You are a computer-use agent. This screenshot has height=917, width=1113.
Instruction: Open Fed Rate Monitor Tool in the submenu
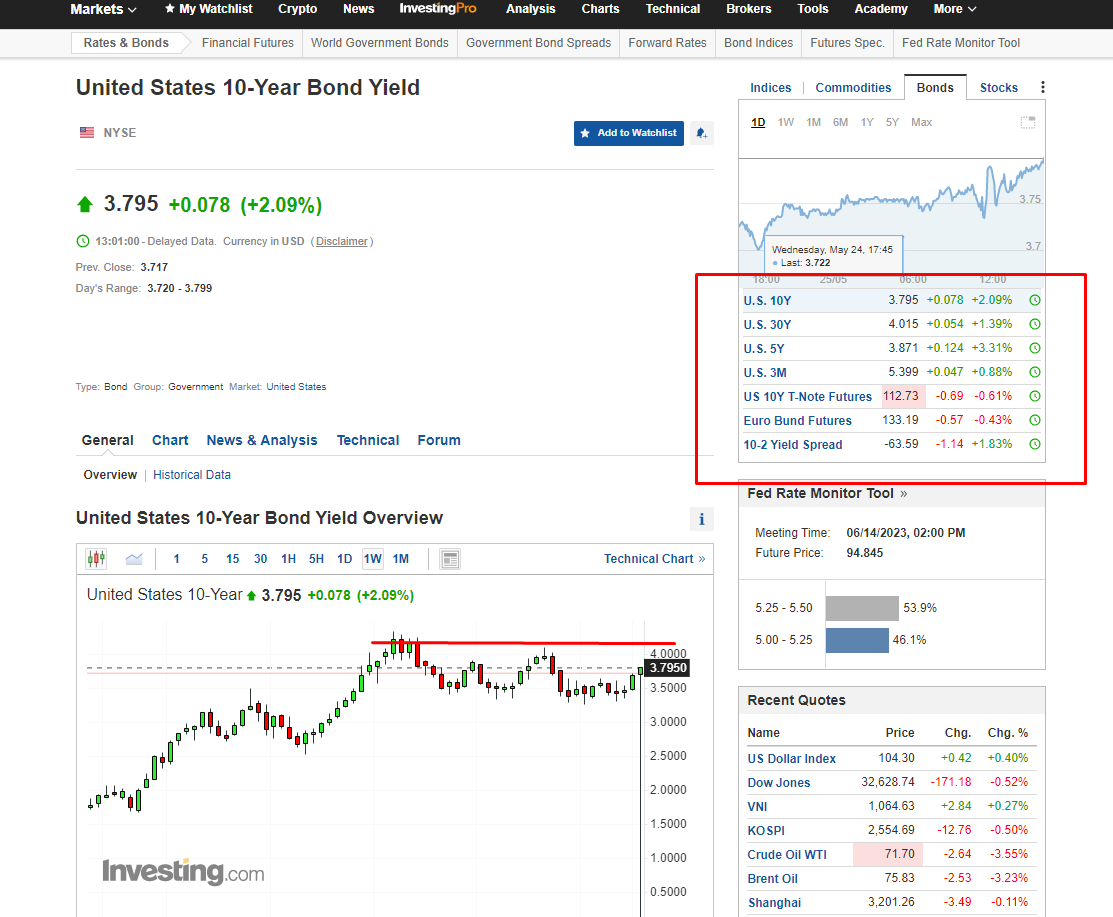pos(961,43)
